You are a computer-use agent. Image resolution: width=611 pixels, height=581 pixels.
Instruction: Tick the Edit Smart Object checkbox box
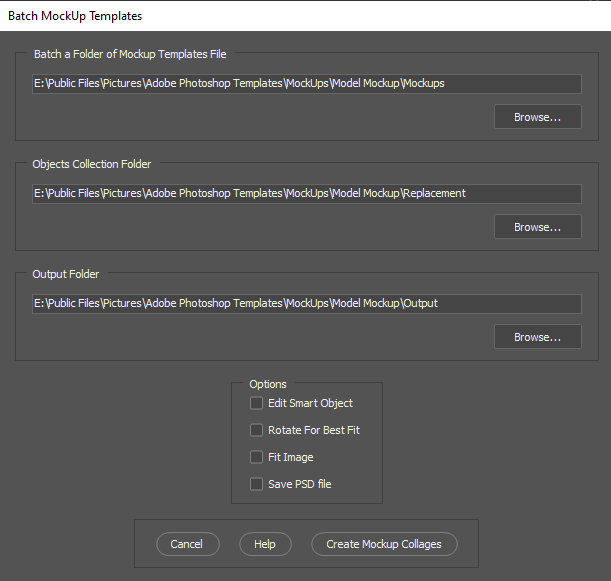click(257, 404)
